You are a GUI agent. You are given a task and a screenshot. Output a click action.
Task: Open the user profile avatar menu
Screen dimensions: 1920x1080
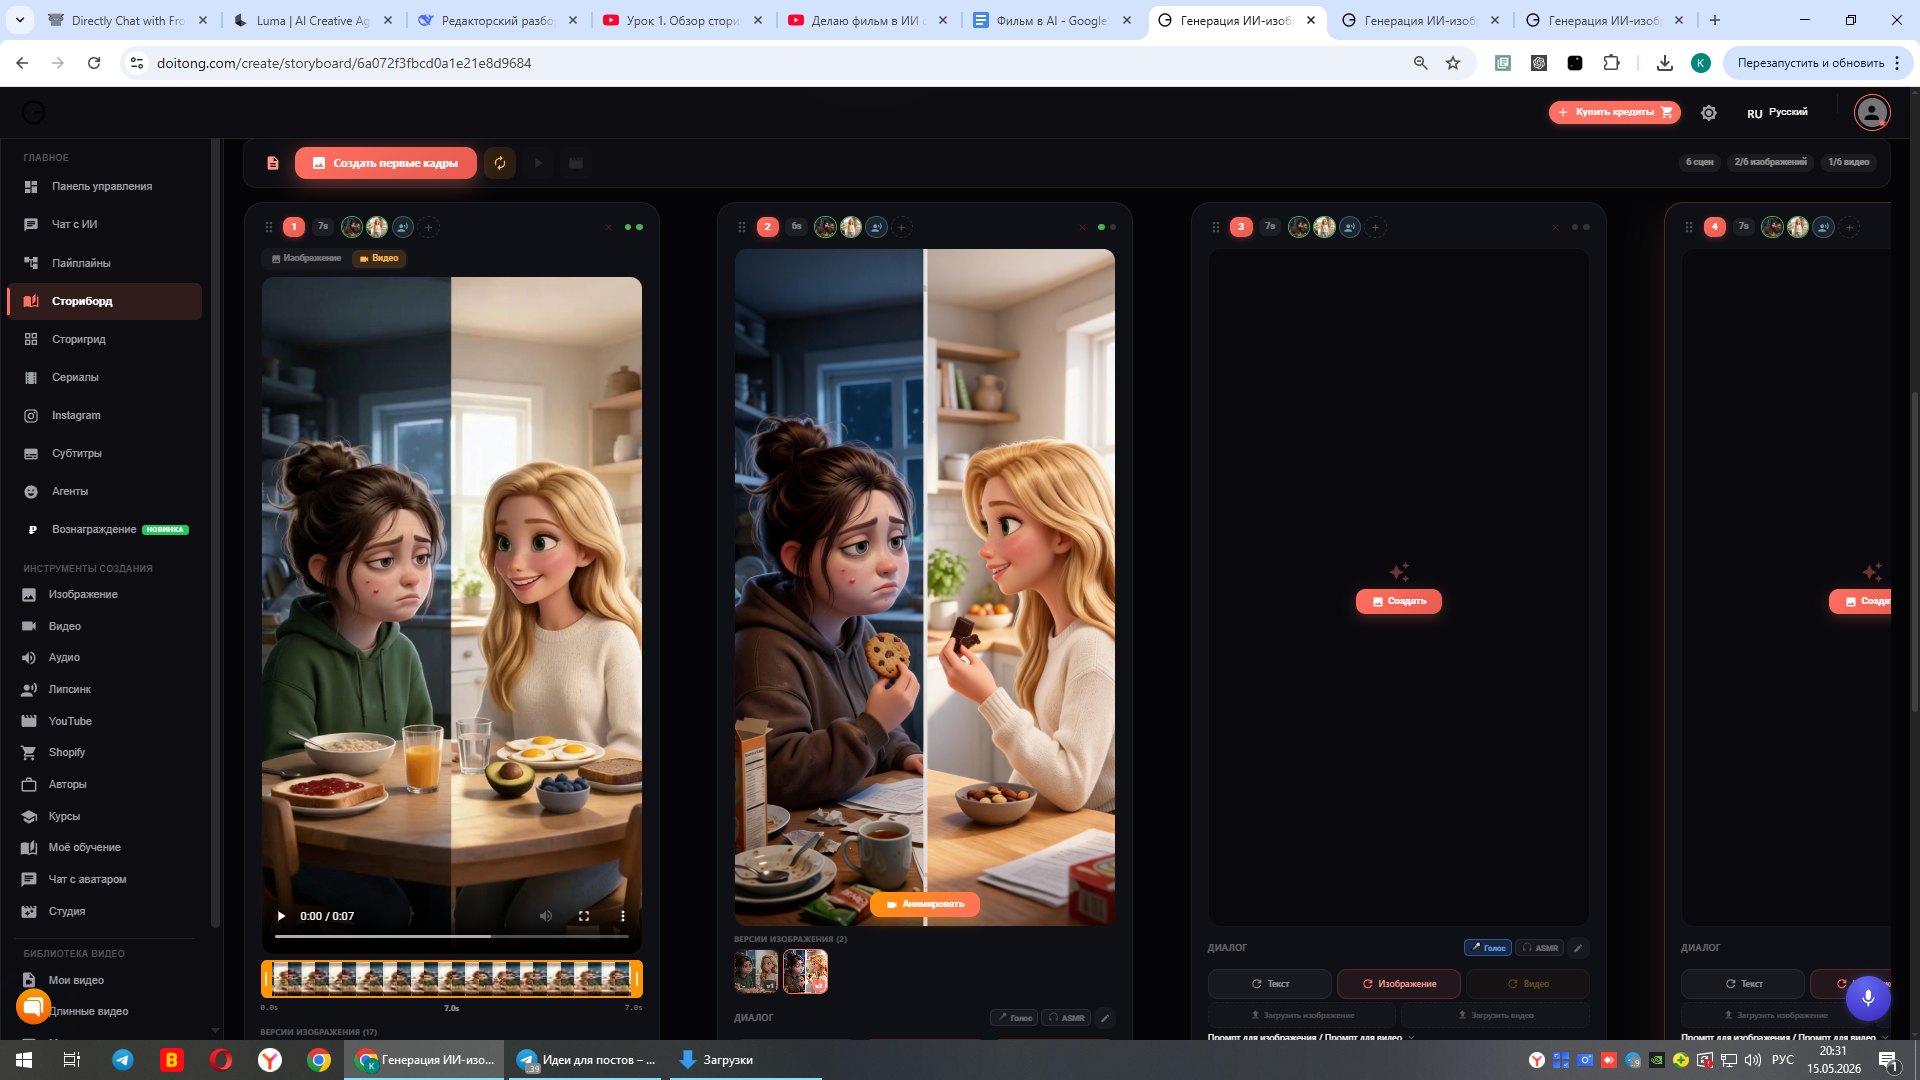click(x=1872, y=112)
